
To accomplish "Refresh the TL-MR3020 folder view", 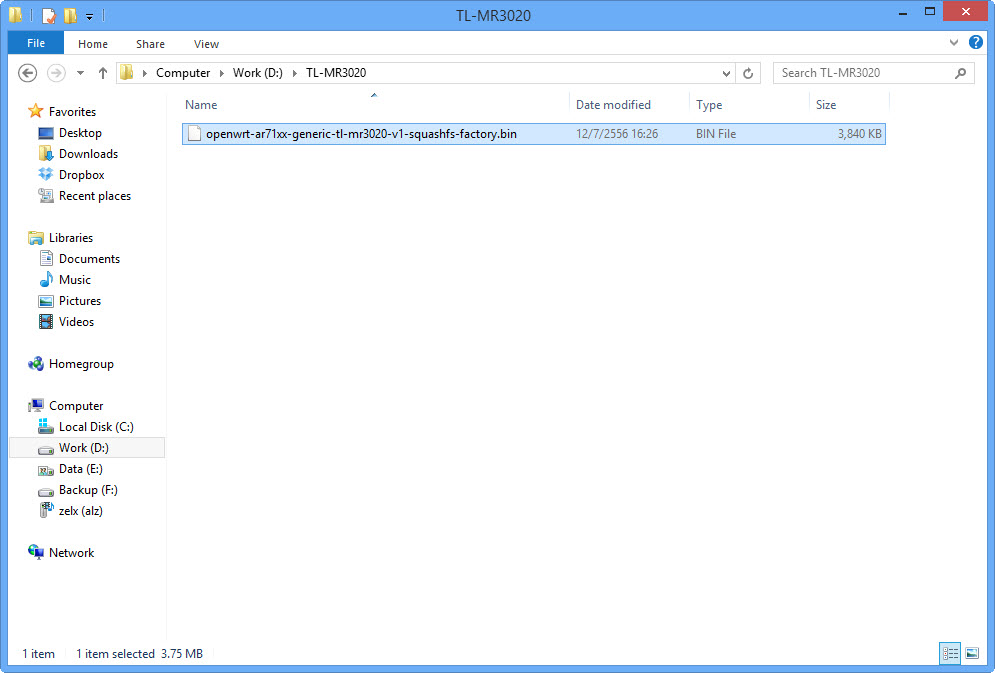I will (x=748, y=74).
